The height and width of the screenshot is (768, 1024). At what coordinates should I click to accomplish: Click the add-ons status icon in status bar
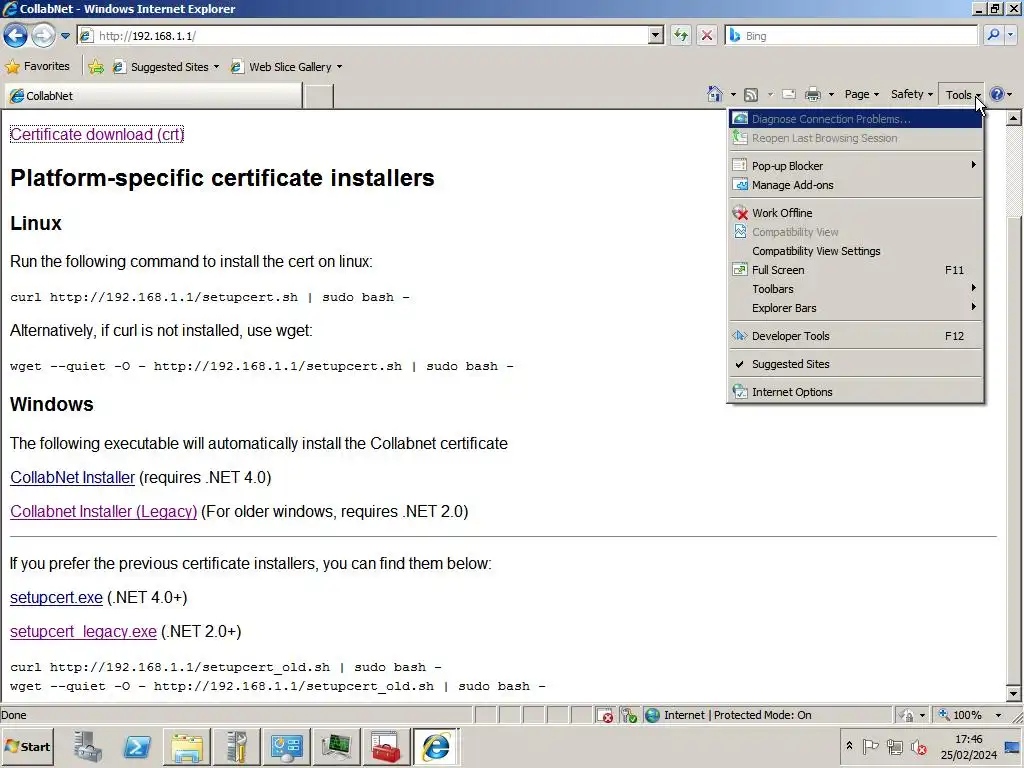[x=629, y=715]
